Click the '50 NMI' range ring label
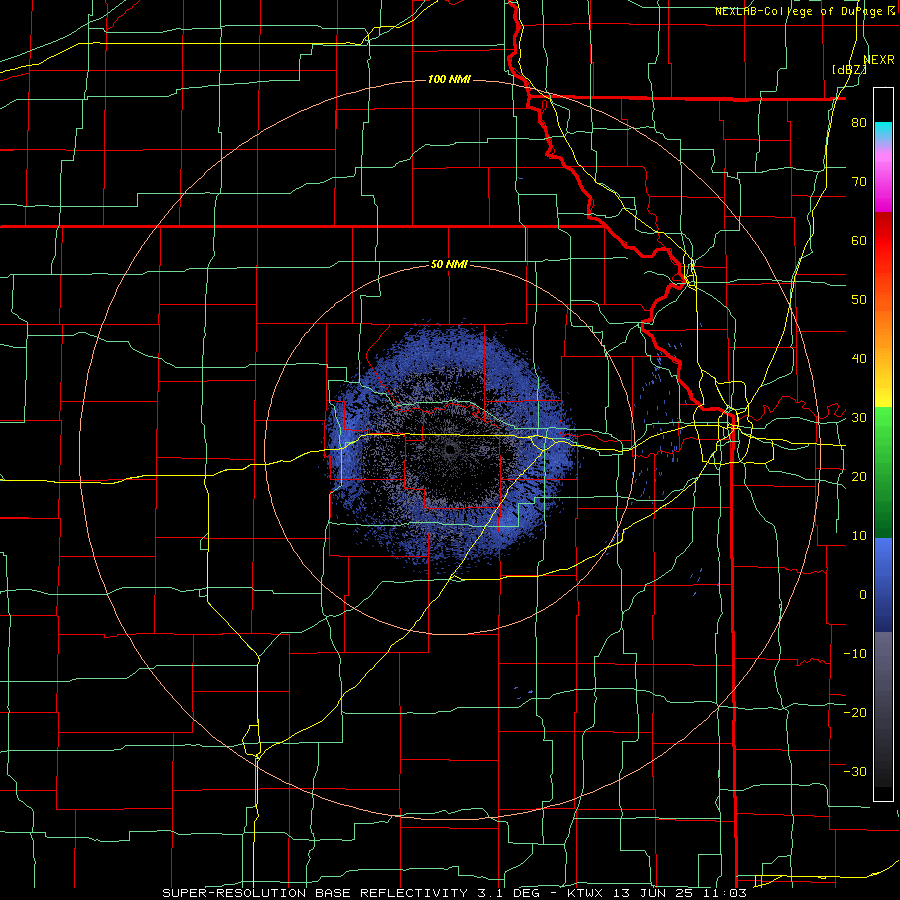The height and width of the screenshot is (900, 900). pyautogui.click(x=449, y=264)
